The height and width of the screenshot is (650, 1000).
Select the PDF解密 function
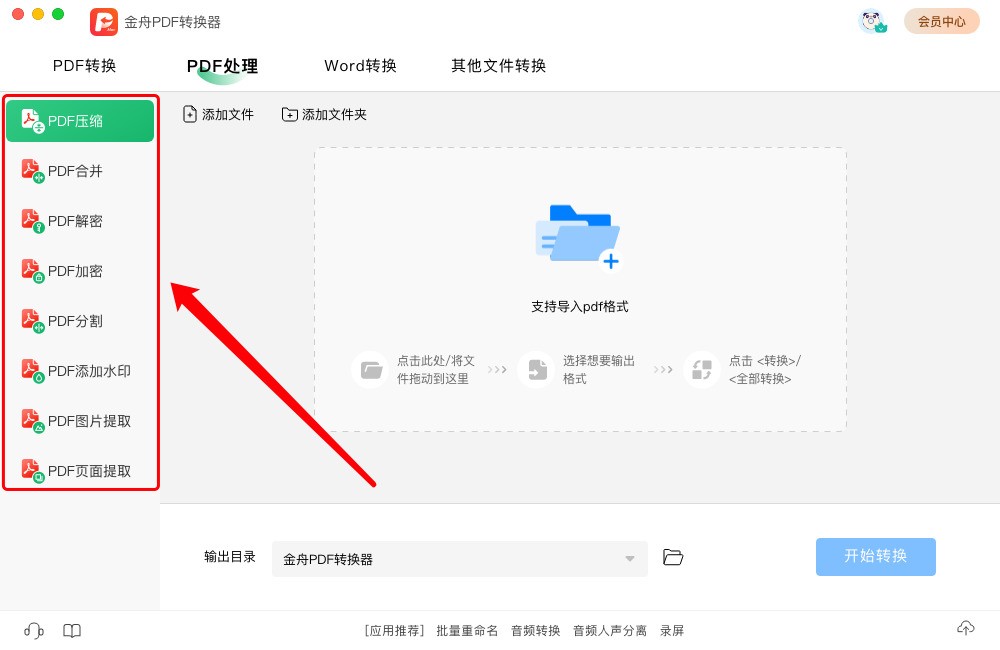point(80,220)
